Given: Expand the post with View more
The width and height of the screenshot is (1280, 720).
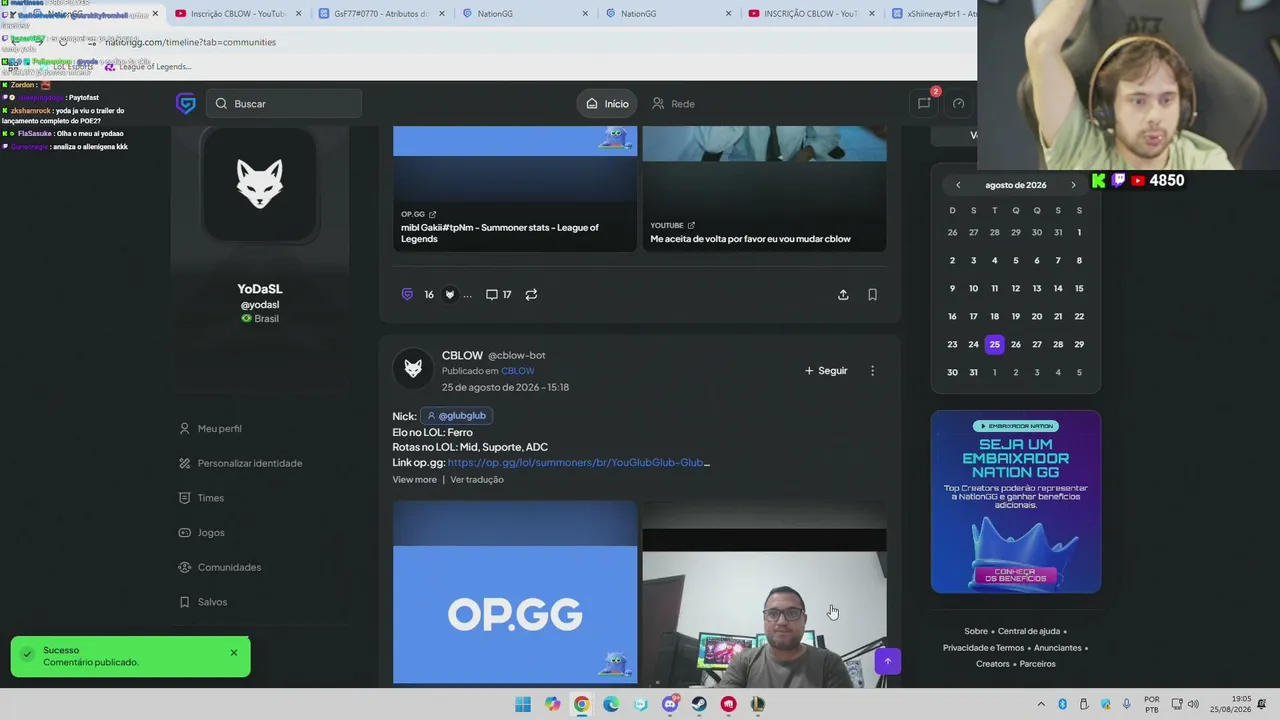Looking at the screenshot, I should [414, 480].
